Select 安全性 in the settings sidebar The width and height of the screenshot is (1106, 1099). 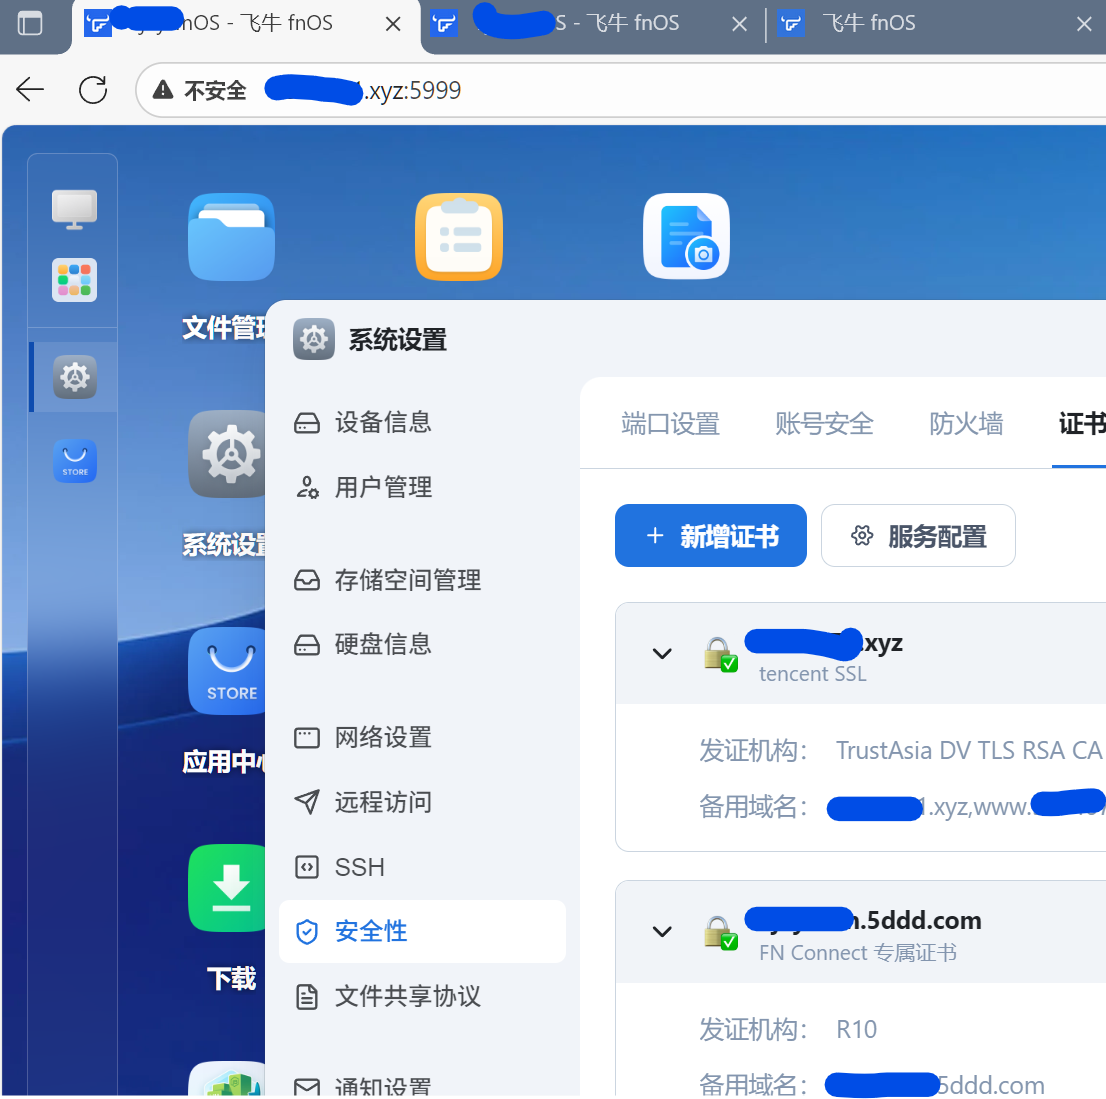pos(422,932)
